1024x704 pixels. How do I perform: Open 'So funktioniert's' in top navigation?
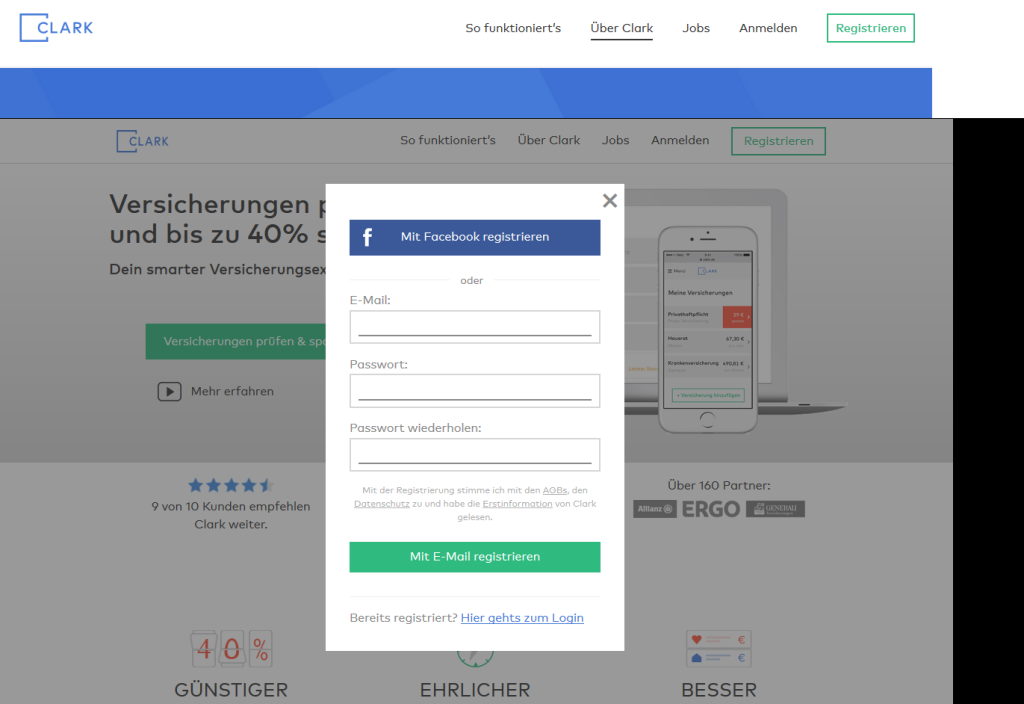513,28
